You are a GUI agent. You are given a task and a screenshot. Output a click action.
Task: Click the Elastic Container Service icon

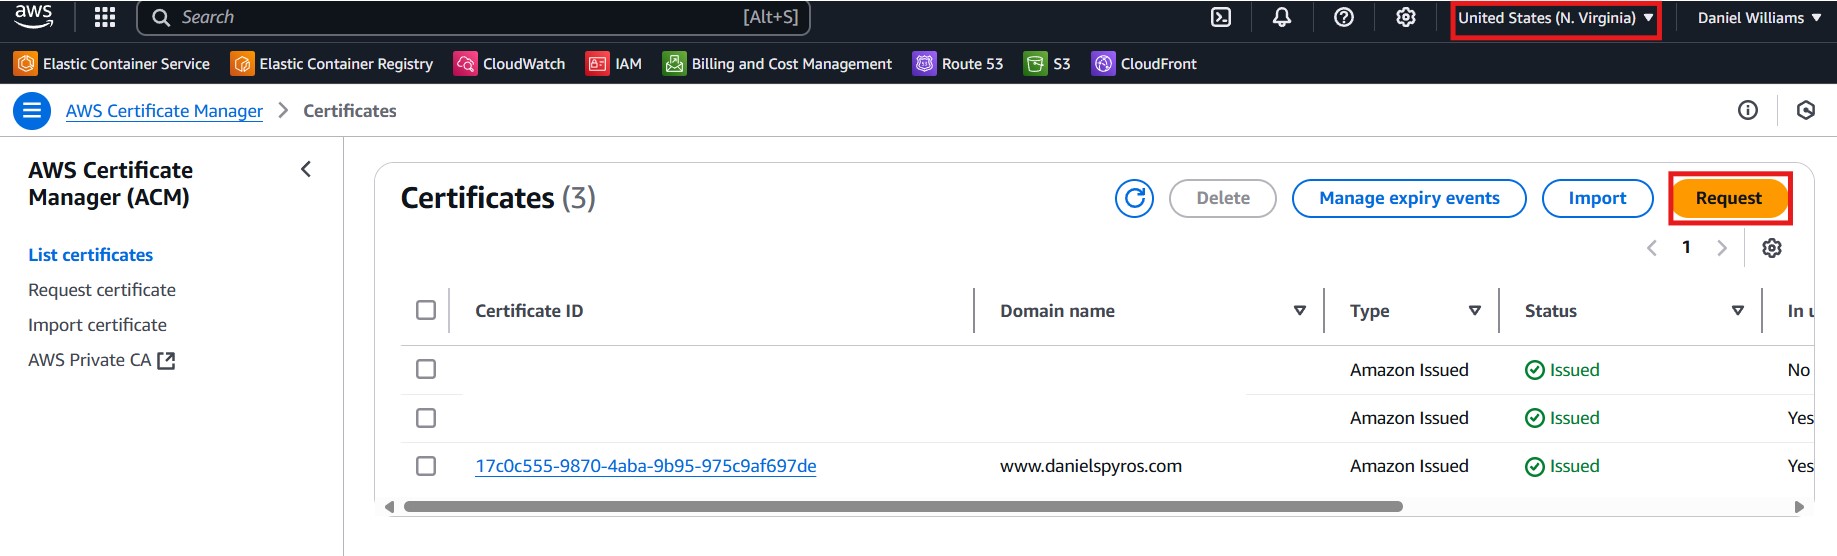tap(25, 64)
